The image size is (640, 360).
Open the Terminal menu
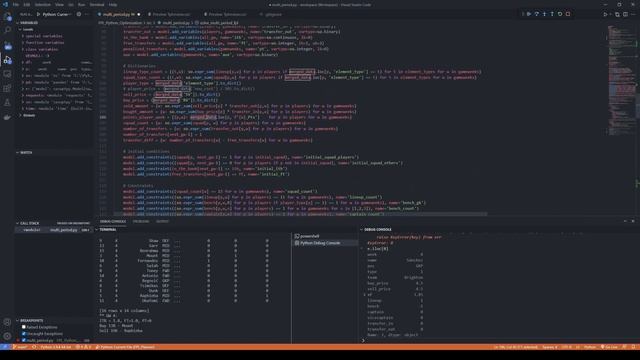97,4
